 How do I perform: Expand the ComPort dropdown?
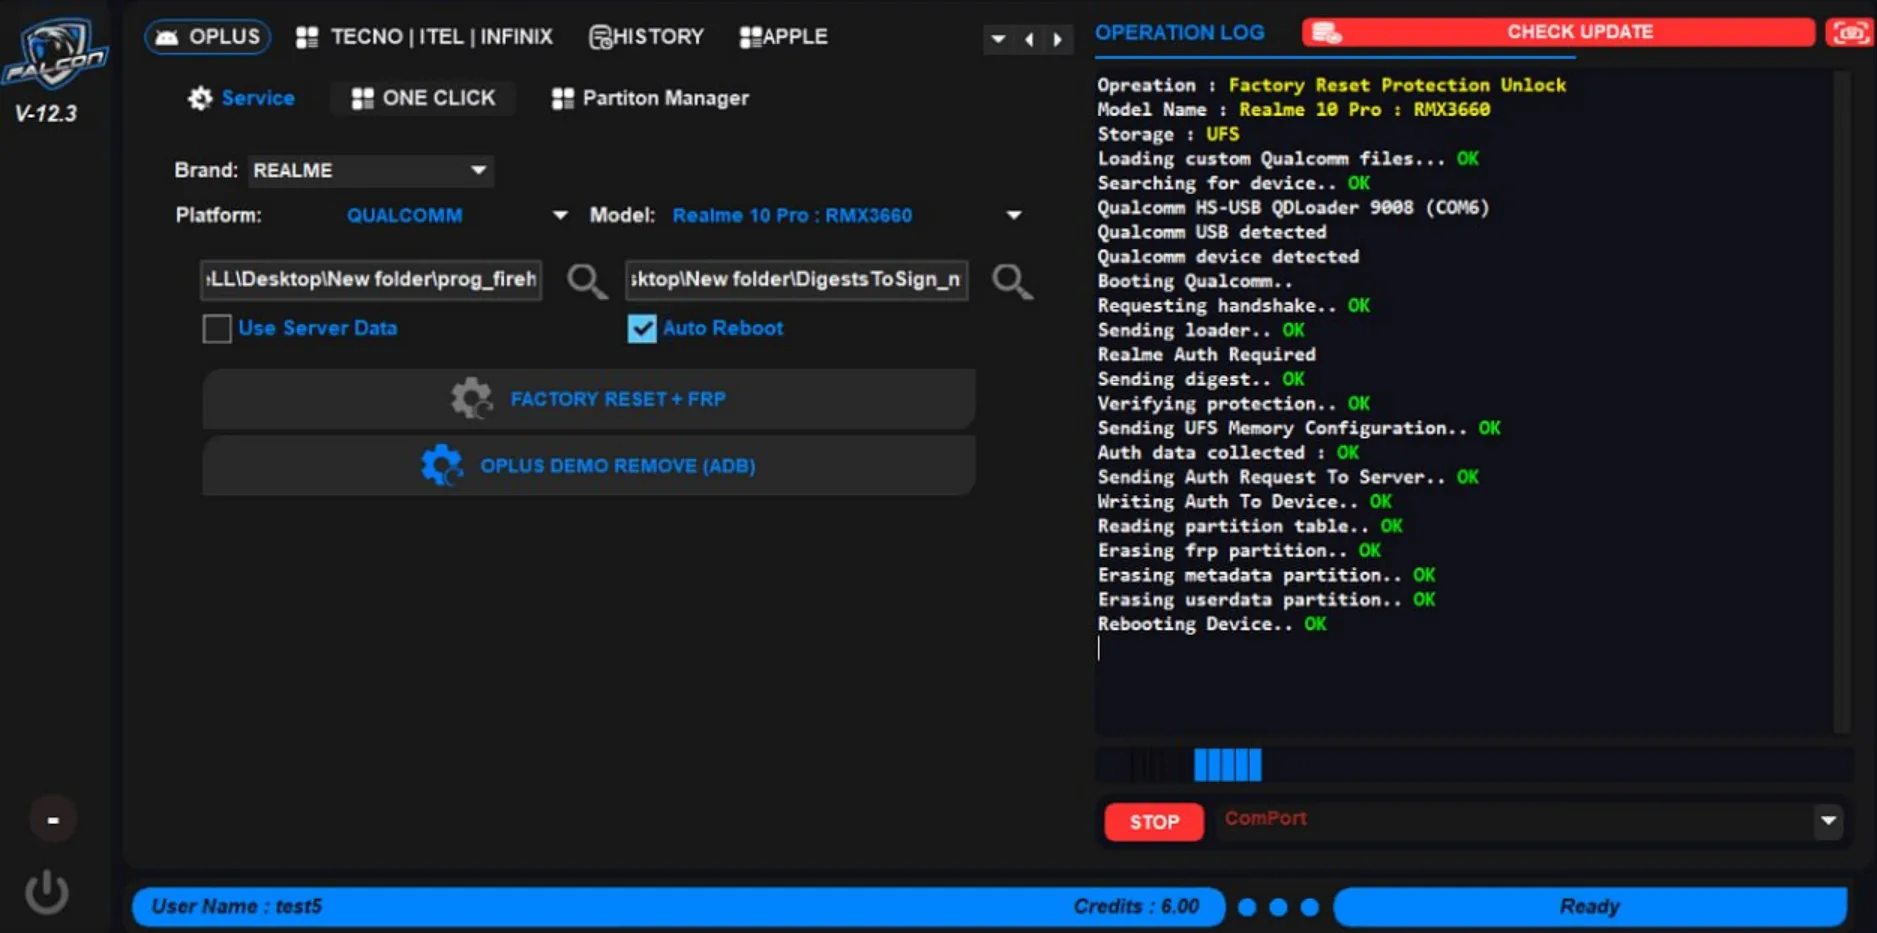(x=1828, y=821)
